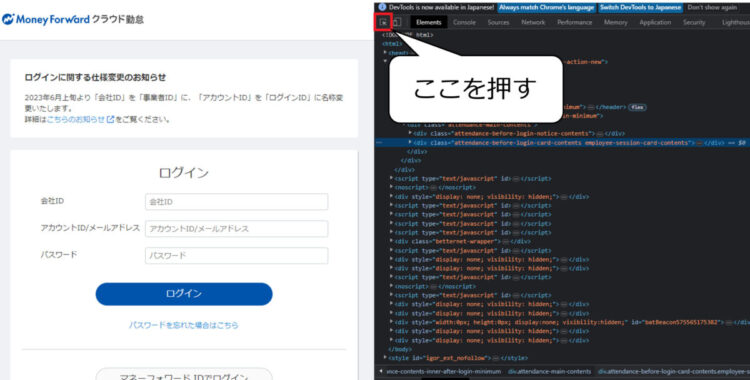Select div.attendance-main-contents in the breadcrumb bar
Screen dimensions: 750x380
[x=550, y=371]
